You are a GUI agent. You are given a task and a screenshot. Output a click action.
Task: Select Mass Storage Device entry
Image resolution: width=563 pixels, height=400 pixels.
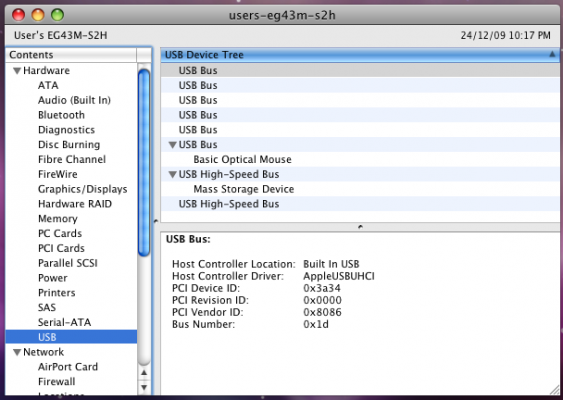(244, 189)
